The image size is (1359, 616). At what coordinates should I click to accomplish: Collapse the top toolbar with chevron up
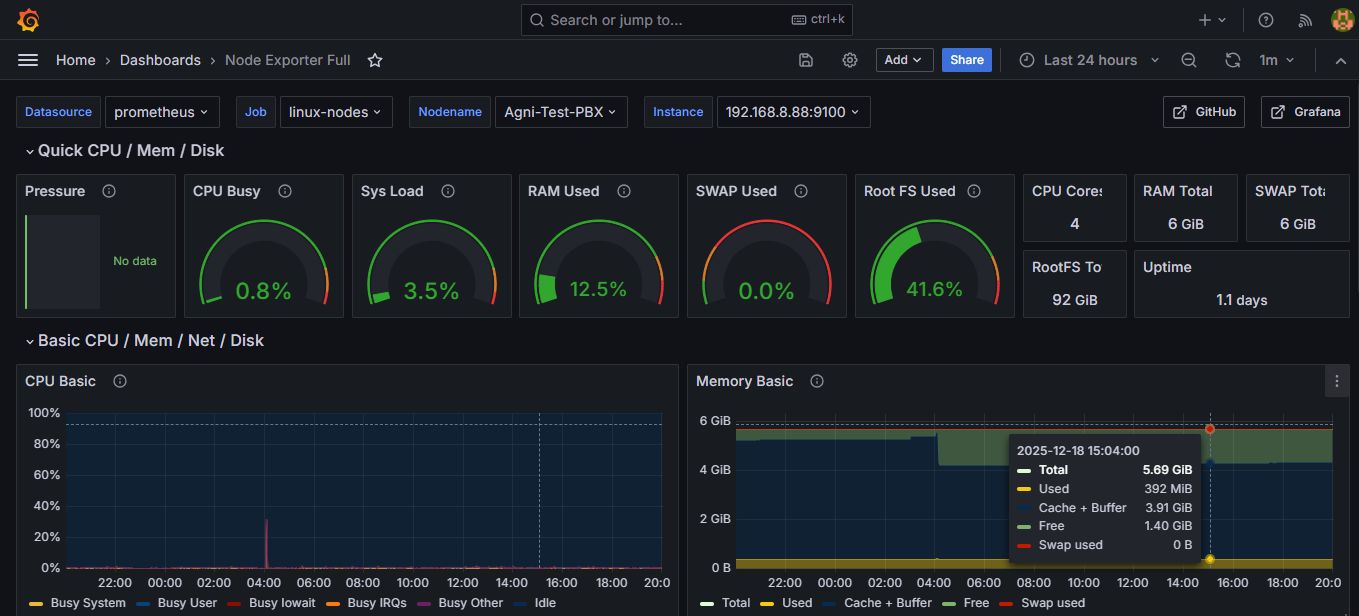click(1341, 60)
